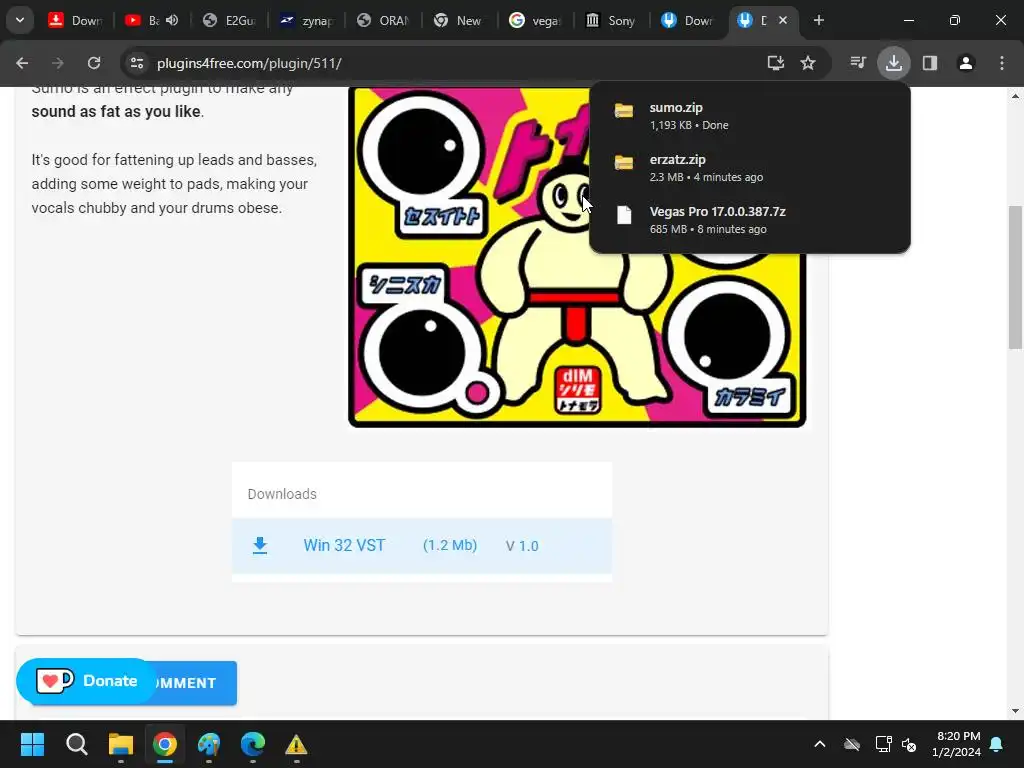Click the COMMENT button behind Donate
1024x768 pixels.
196,683
